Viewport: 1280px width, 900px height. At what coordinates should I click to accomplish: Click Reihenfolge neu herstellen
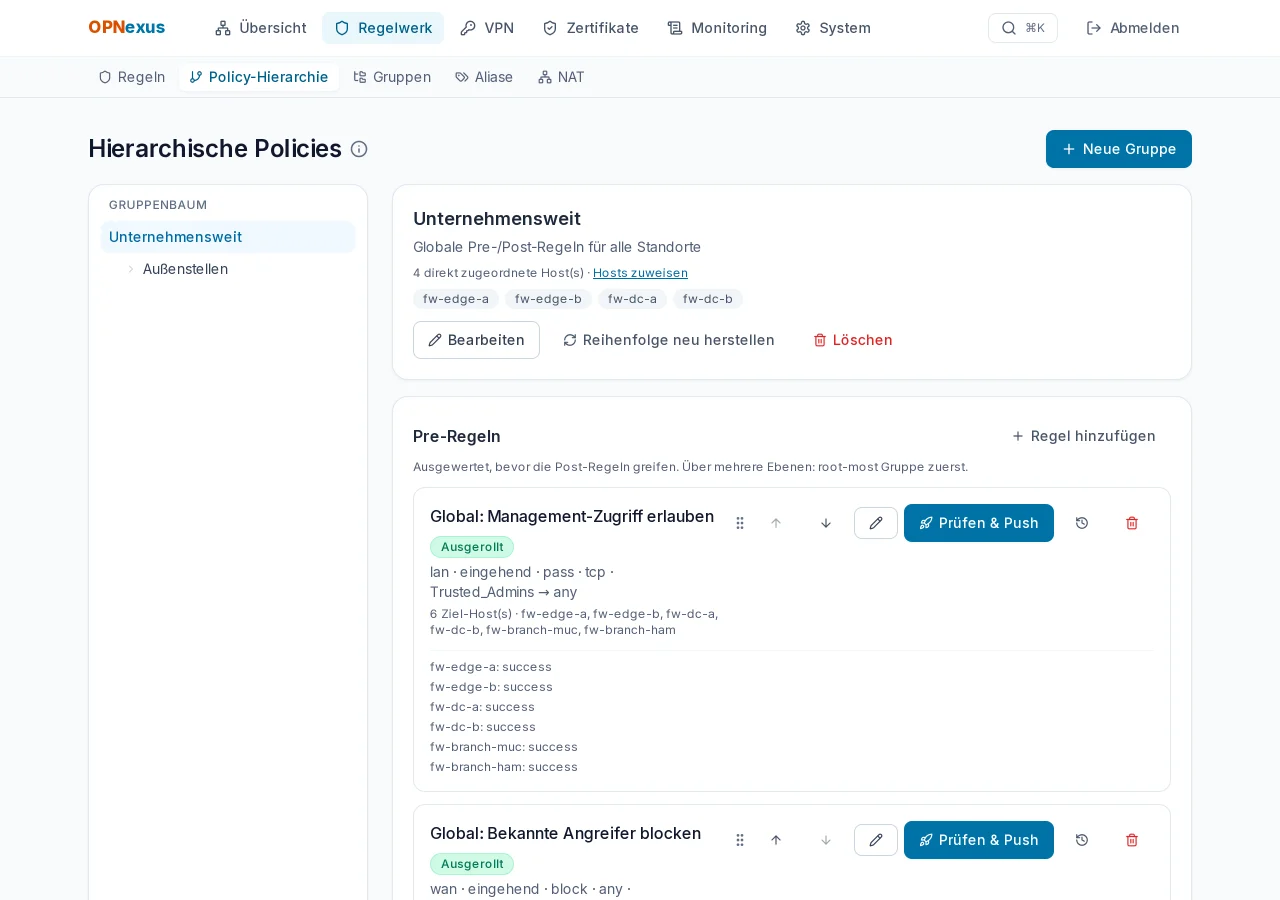coord(669,340)
